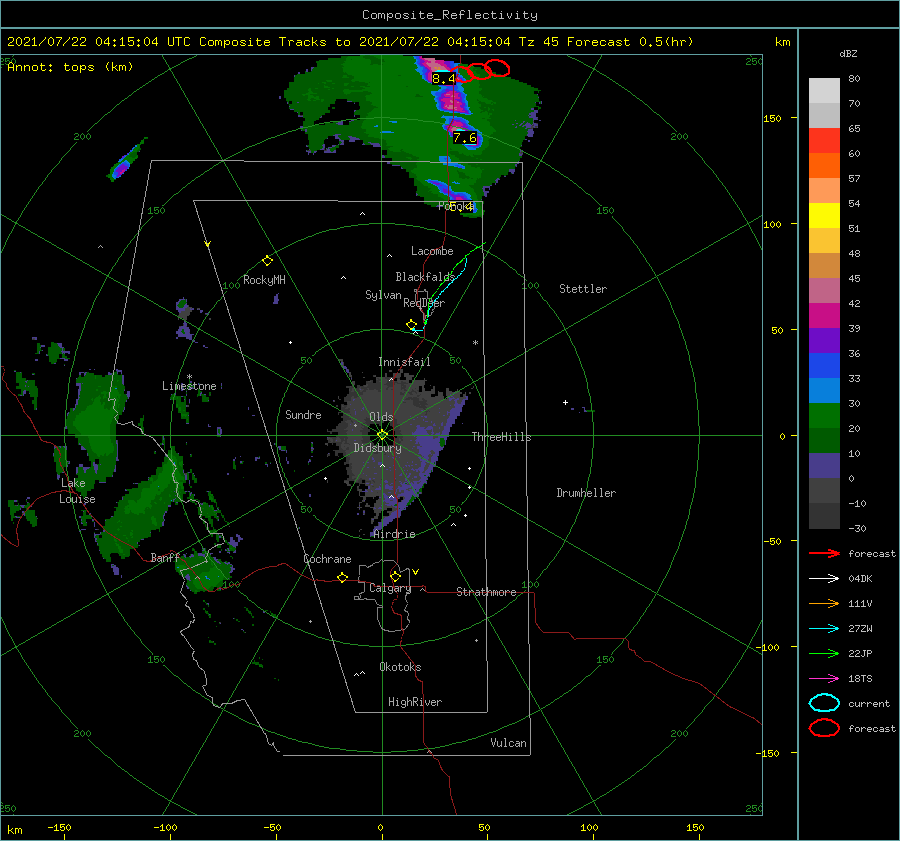
Task: Click the Drumheller town label
Action: coord(586,493)
